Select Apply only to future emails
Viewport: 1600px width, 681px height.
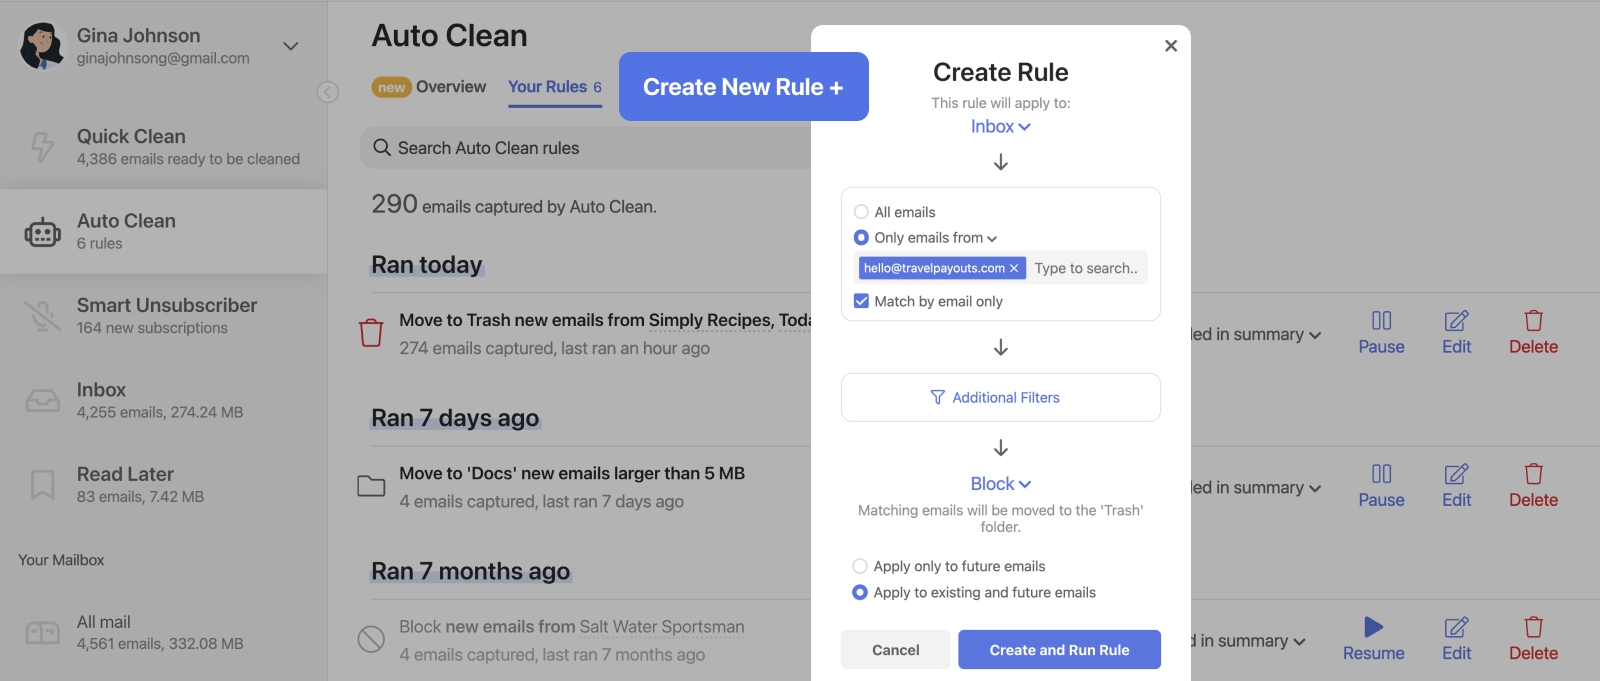pos(860,566)
